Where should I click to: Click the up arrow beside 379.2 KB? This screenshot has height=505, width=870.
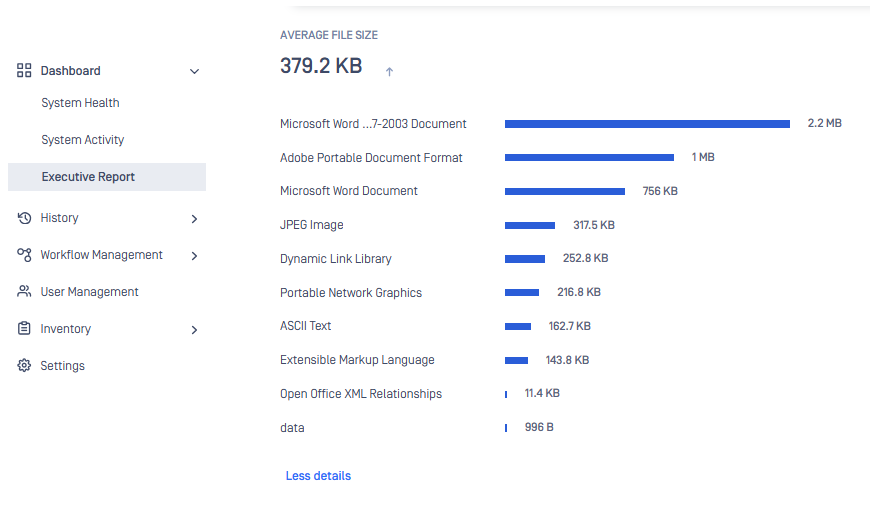[389, 71]
